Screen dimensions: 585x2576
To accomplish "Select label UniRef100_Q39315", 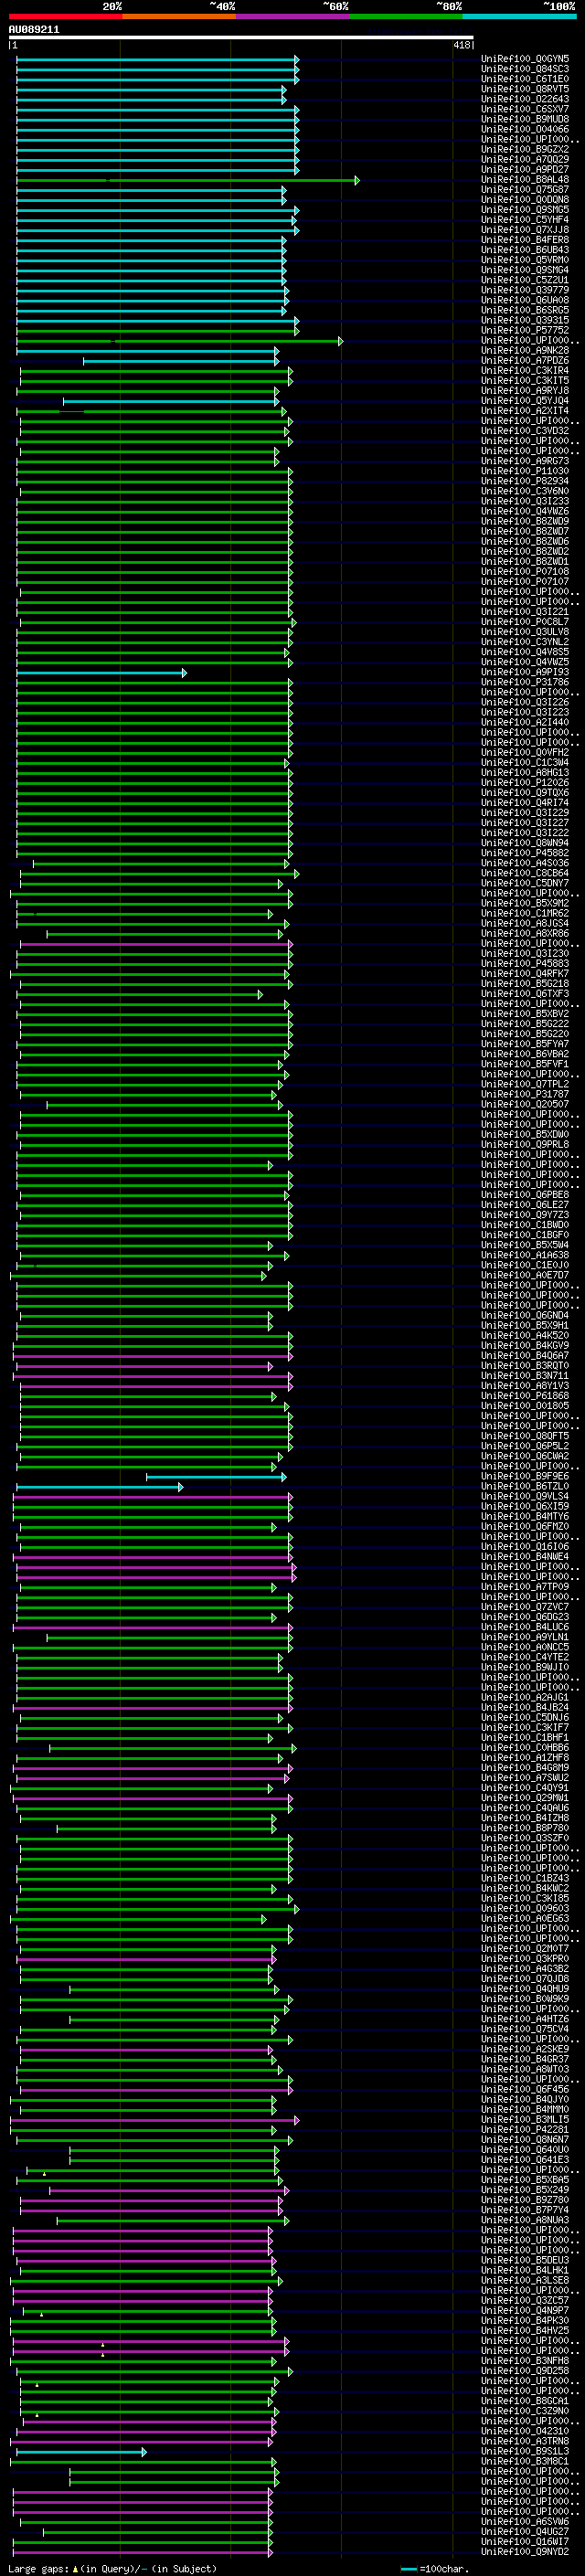I will coord(525,320).
